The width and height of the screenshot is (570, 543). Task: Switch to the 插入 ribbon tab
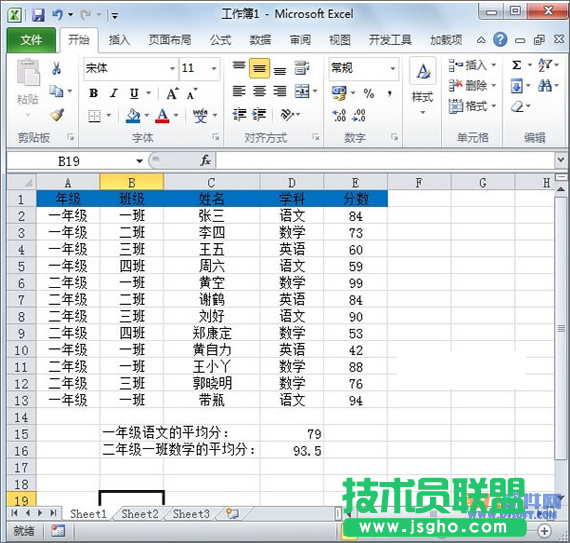coord(120,40)
